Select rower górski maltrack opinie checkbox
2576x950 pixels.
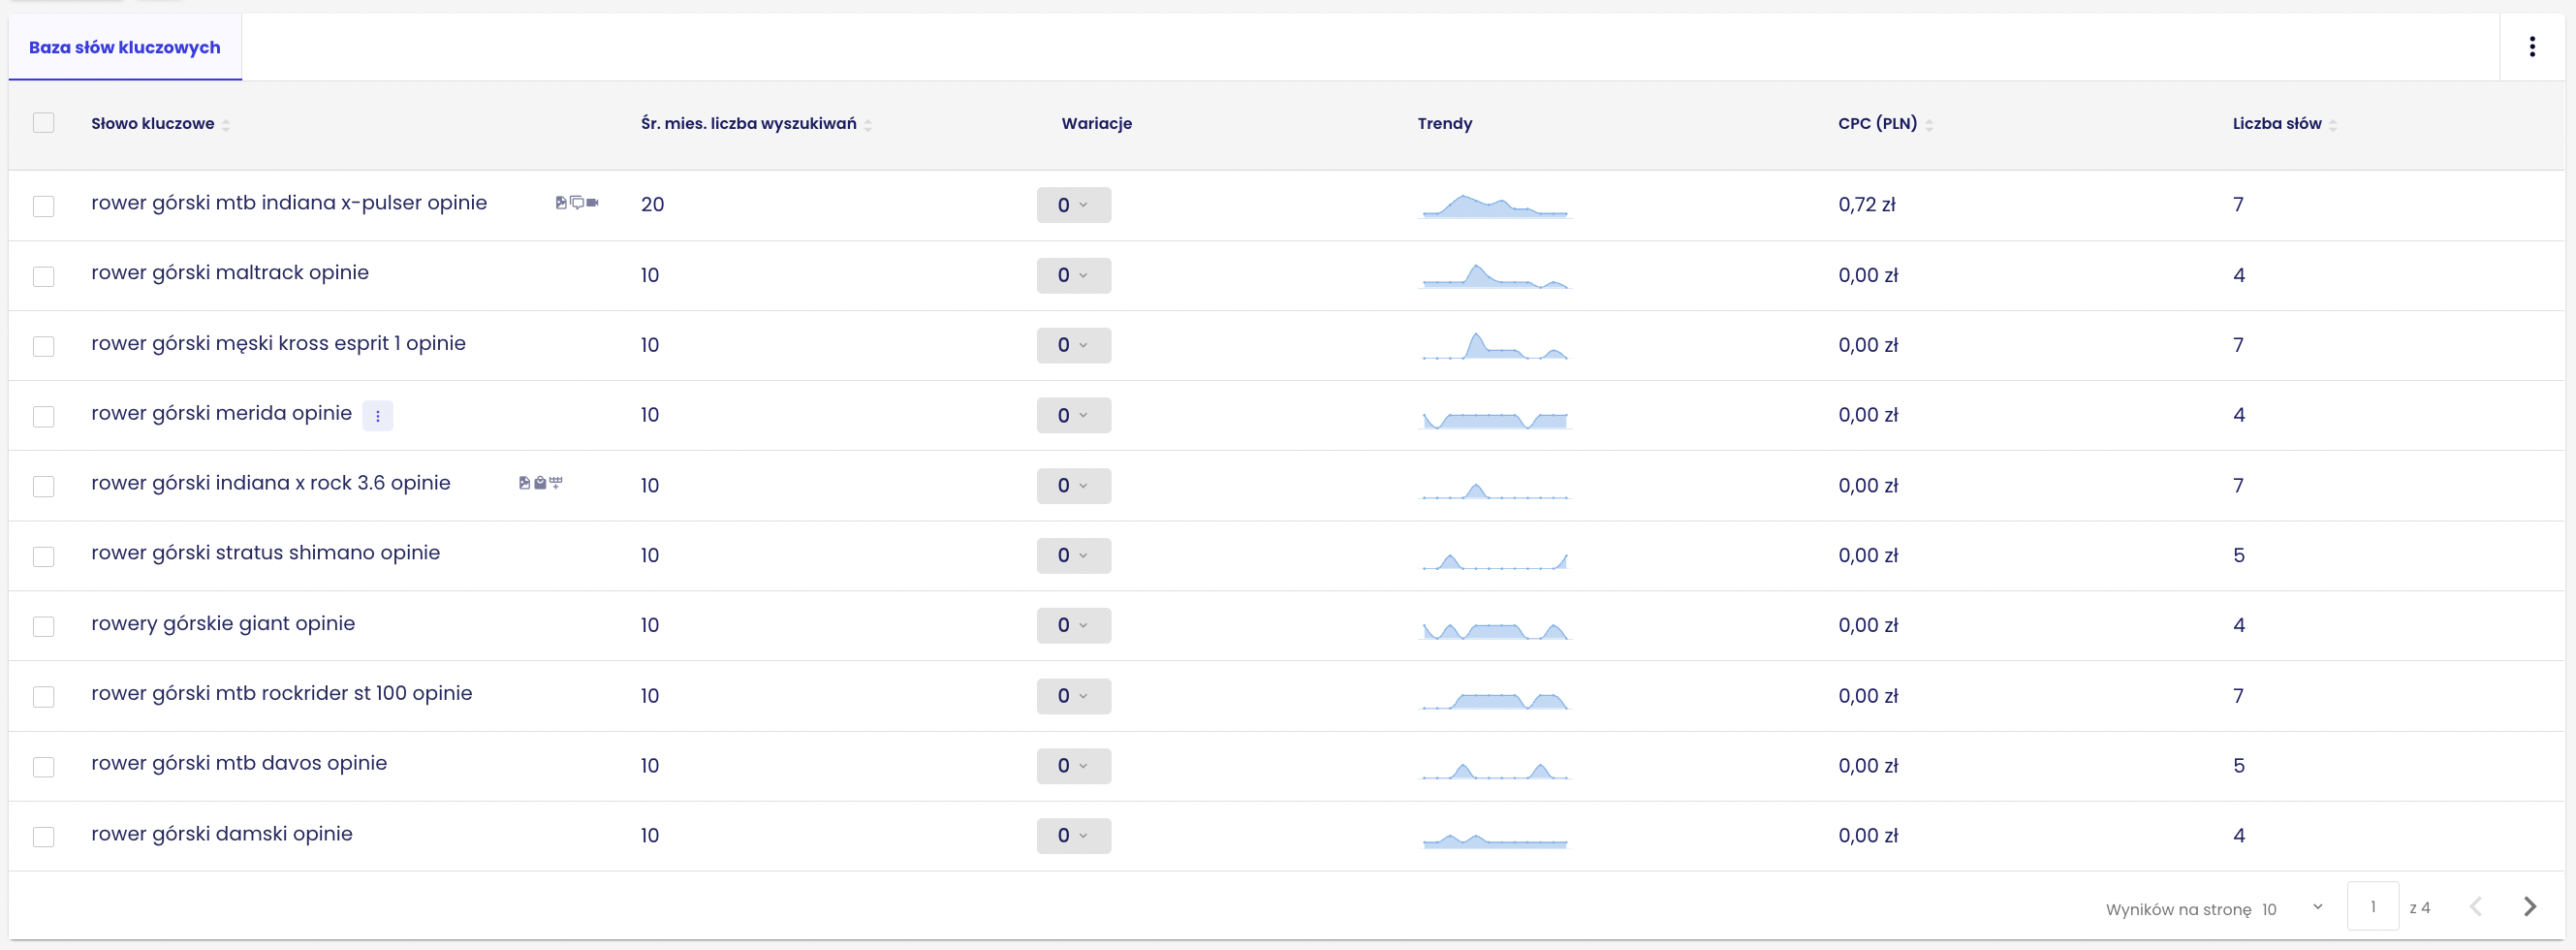pos(43,276)
